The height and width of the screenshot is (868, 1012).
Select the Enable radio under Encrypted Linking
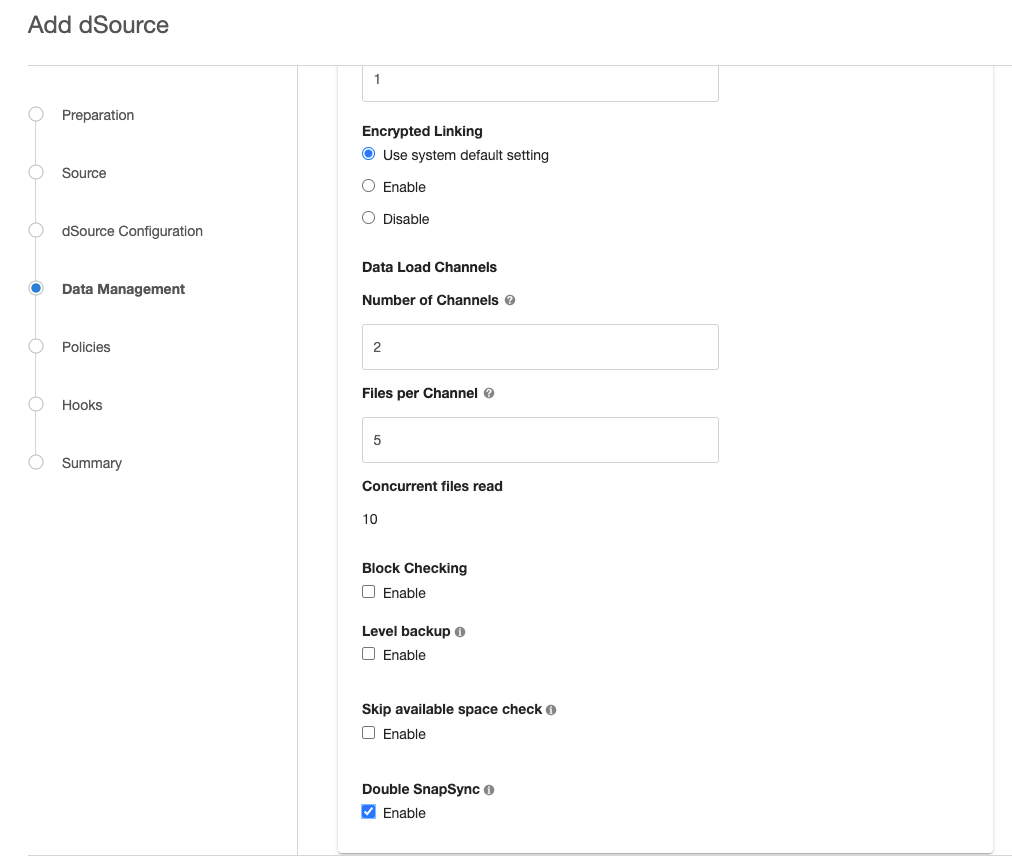click(368, 186)
